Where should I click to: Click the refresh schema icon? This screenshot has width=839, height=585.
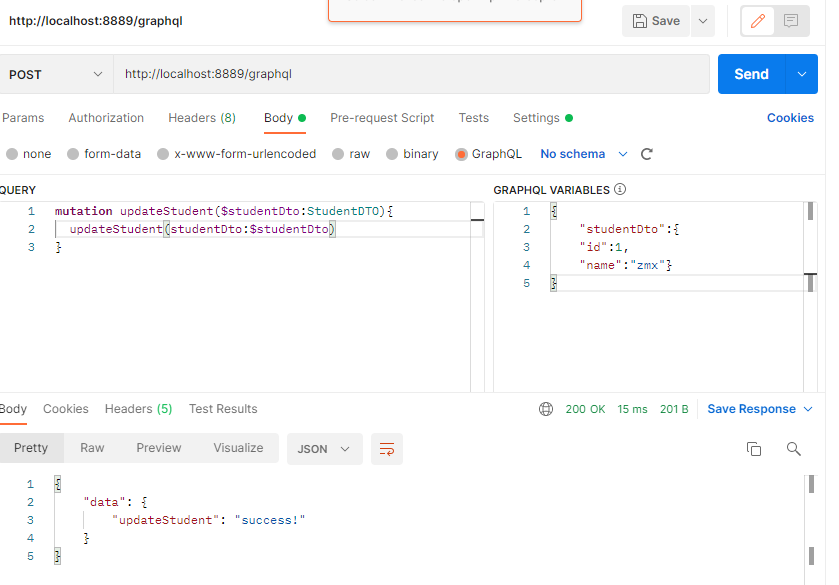click(646, 154)
